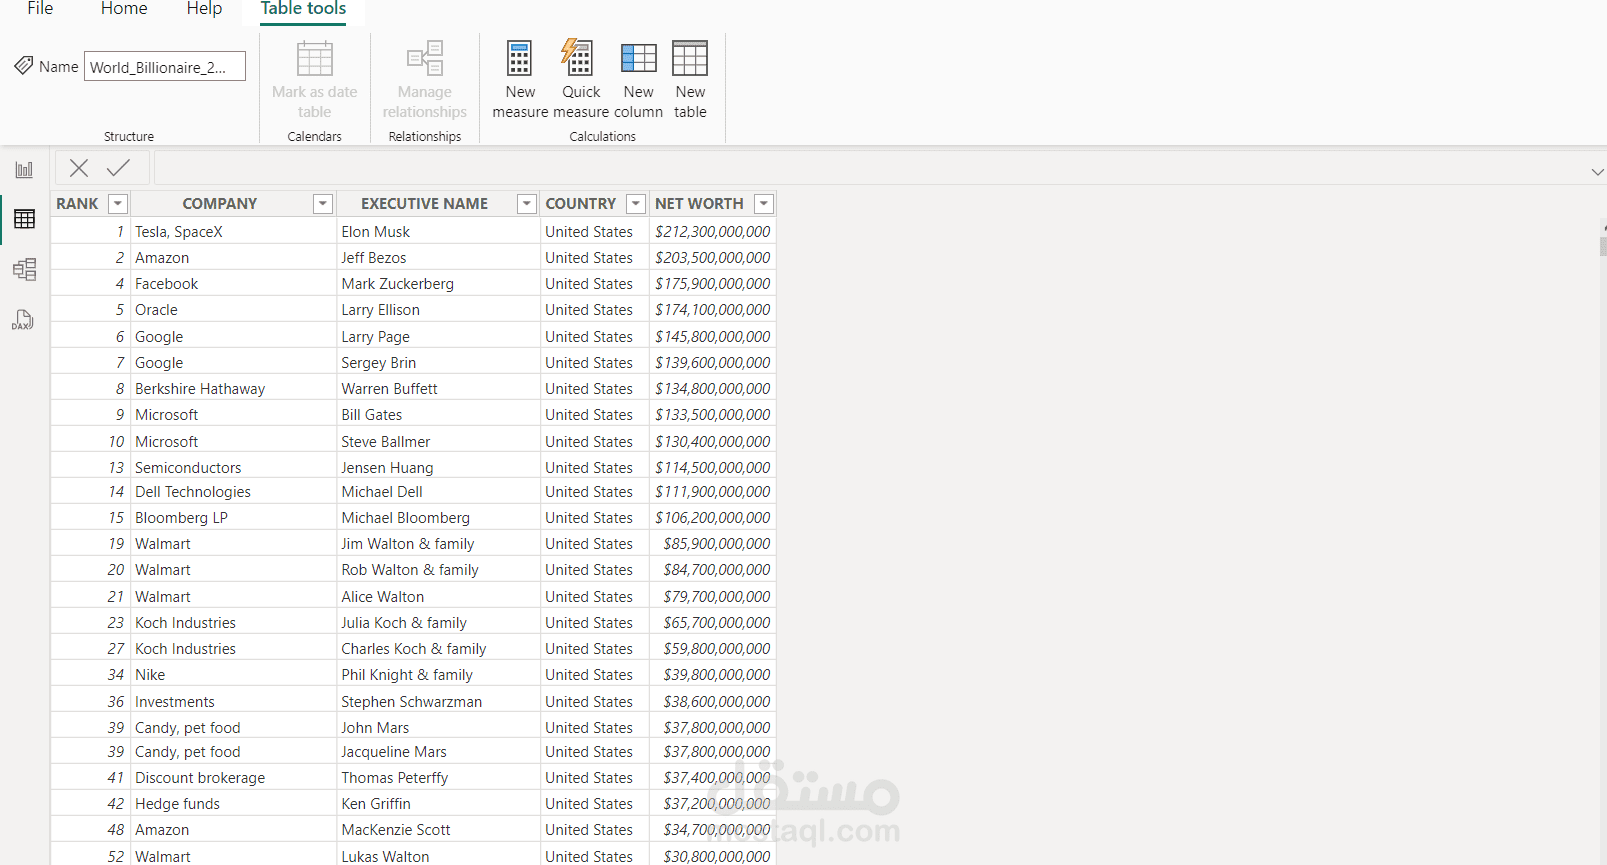Open COMPANY column filter dropdown
Screen dimensions: 1607x865
point(323,204)
